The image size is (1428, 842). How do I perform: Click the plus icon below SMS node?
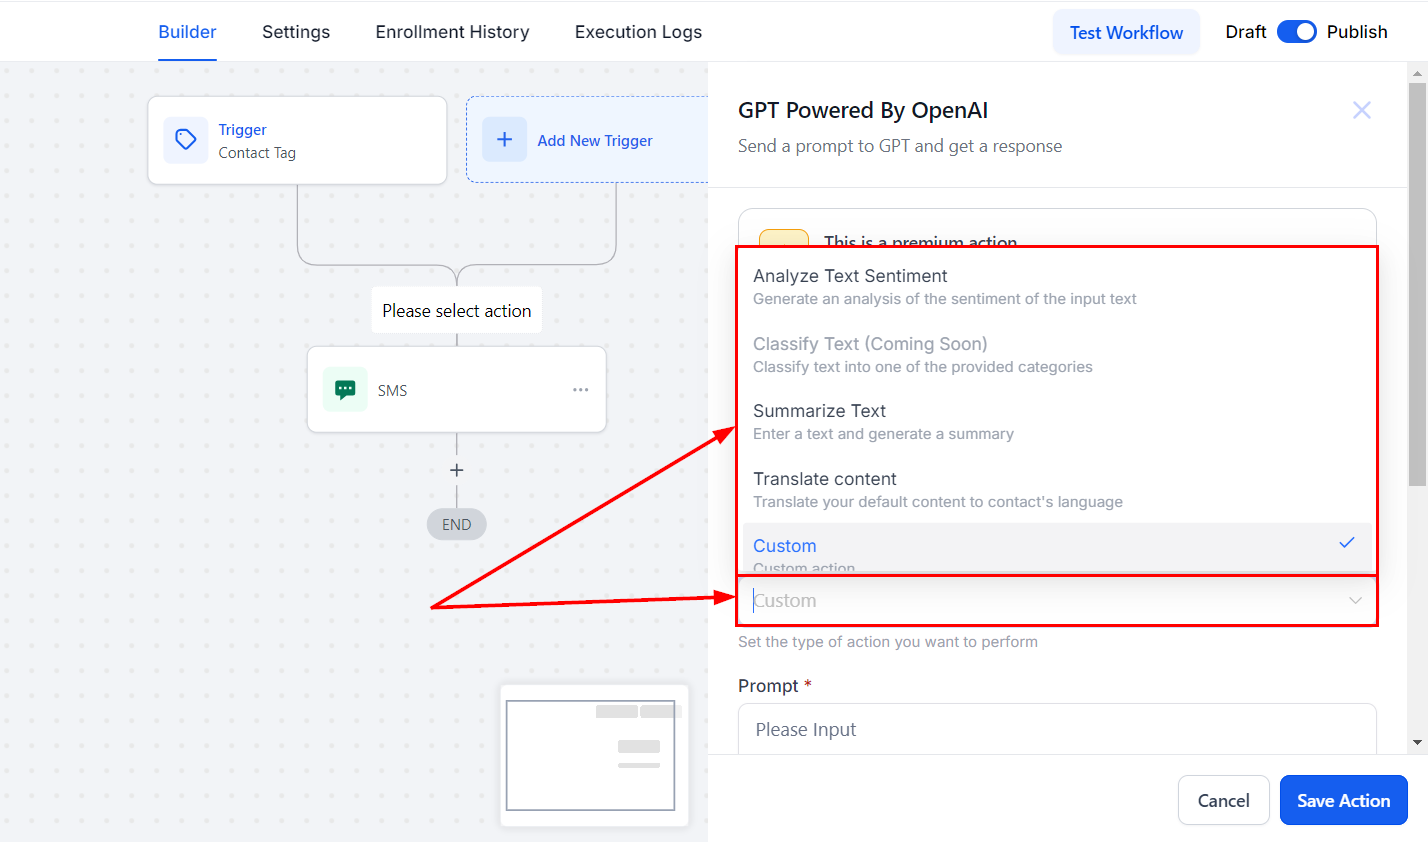tap(457, 470)
